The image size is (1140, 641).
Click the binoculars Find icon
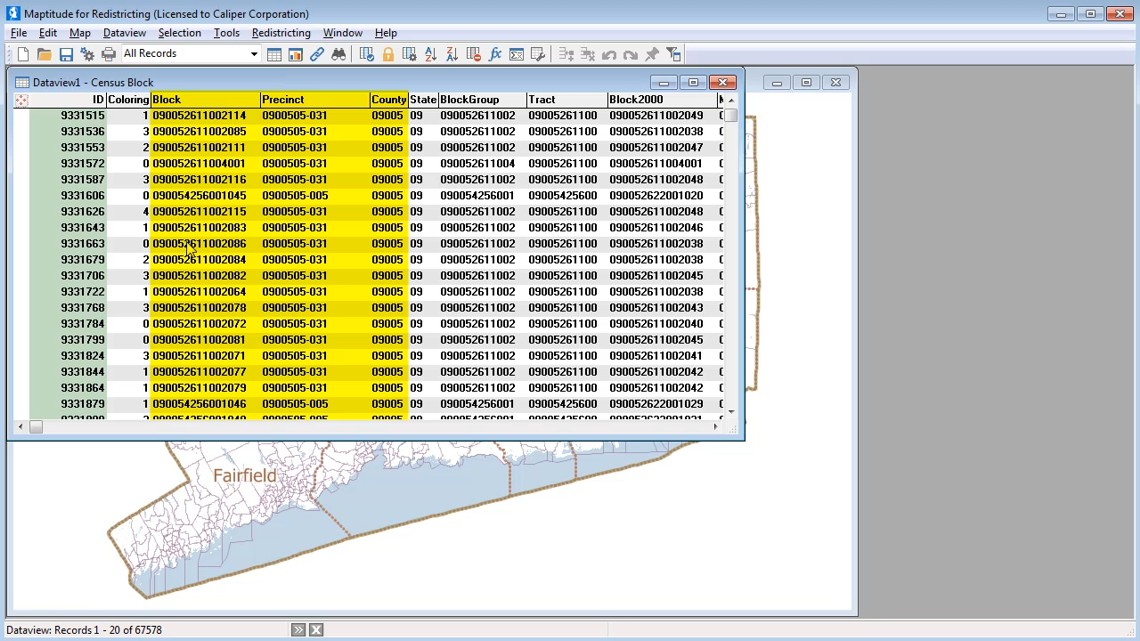tap(339, 54)
